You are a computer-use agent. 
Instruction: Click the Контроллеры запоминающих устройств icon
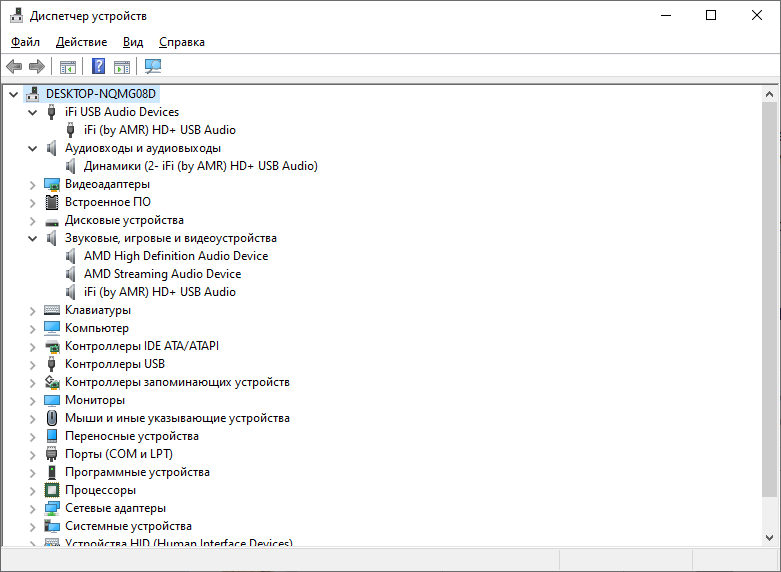52,382
